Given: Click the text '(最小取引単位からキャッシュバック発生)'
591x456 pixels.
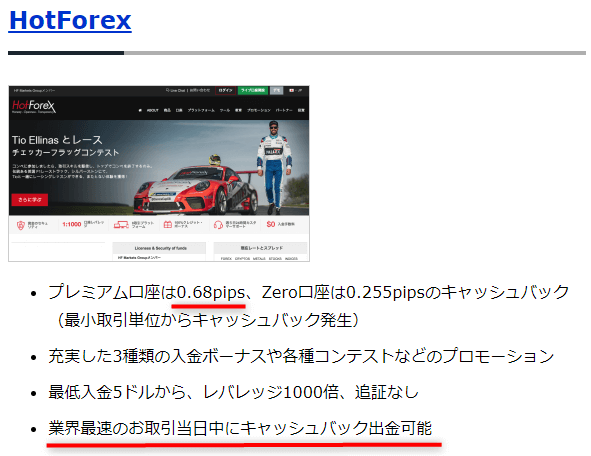Looking at the screenshot, I should (x=208, y=320).
